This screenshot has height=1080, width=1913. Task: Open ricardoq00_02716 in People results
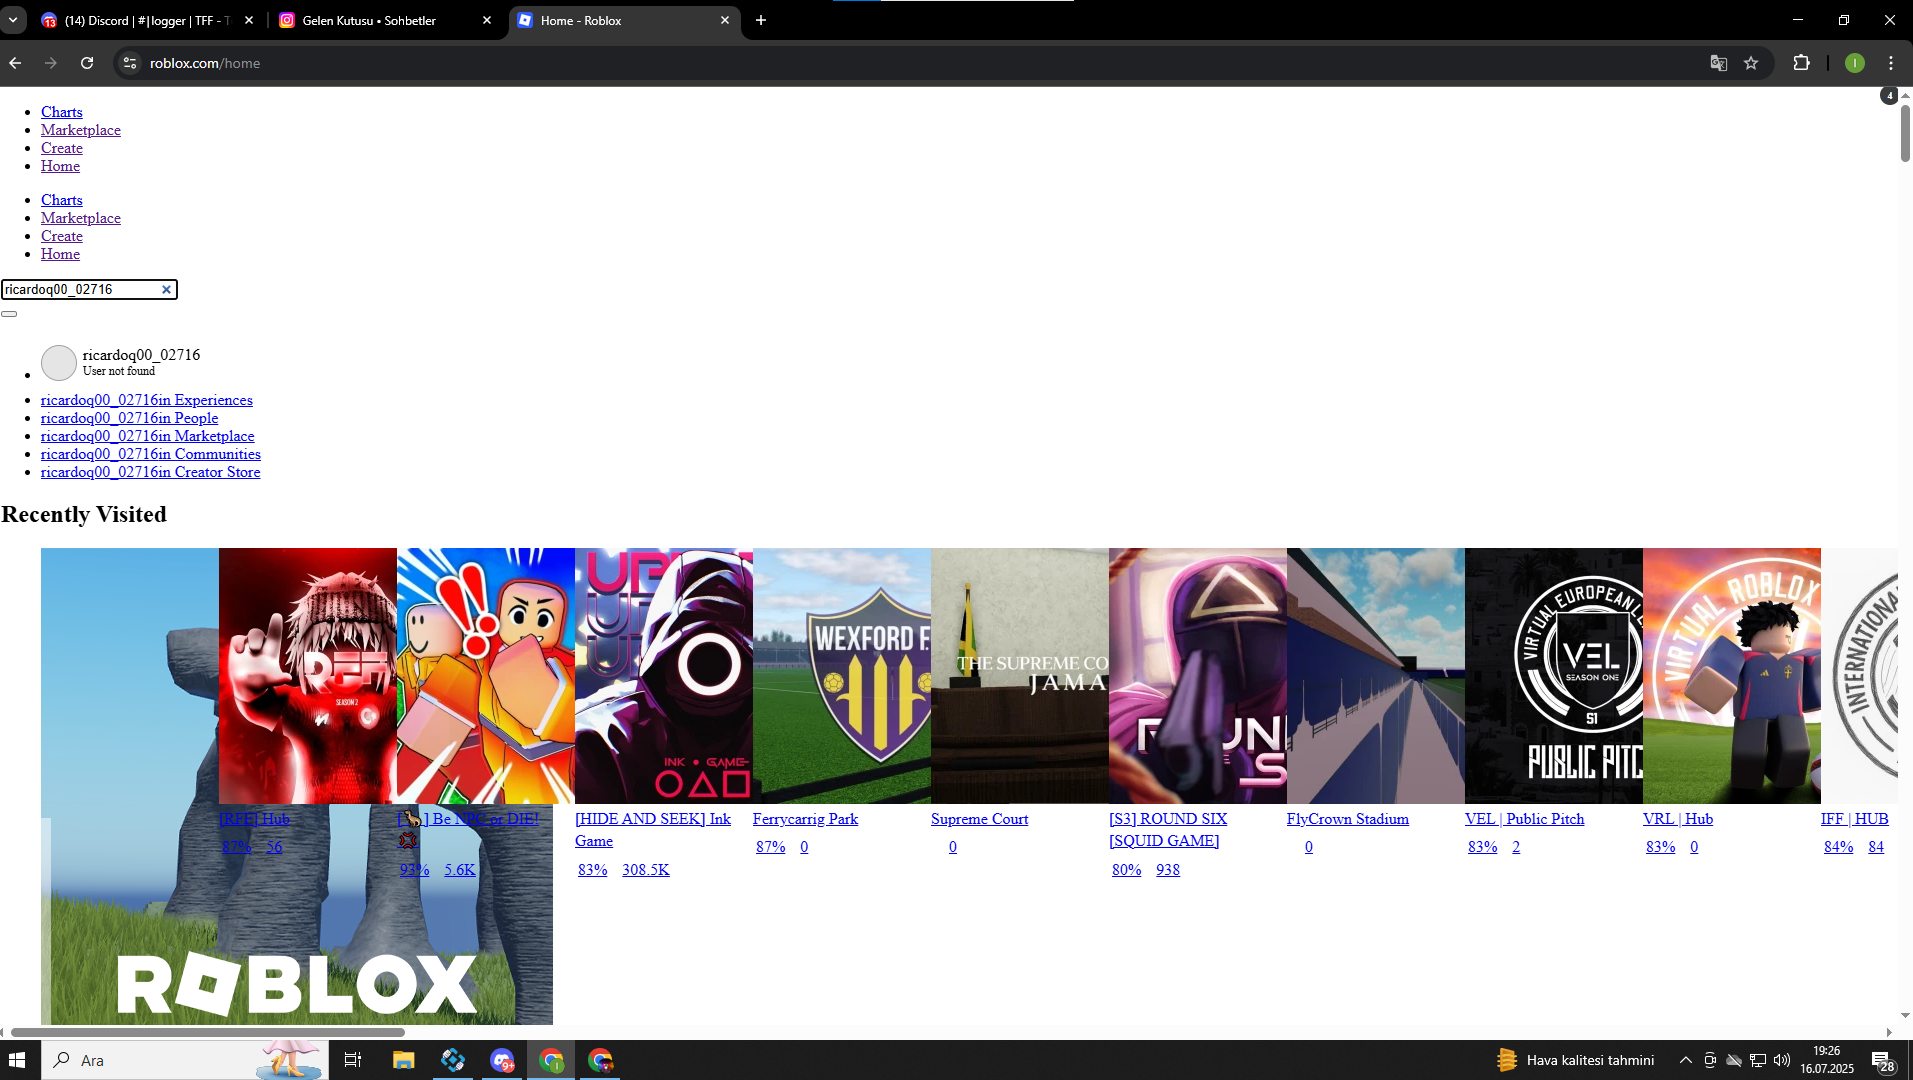129,418
